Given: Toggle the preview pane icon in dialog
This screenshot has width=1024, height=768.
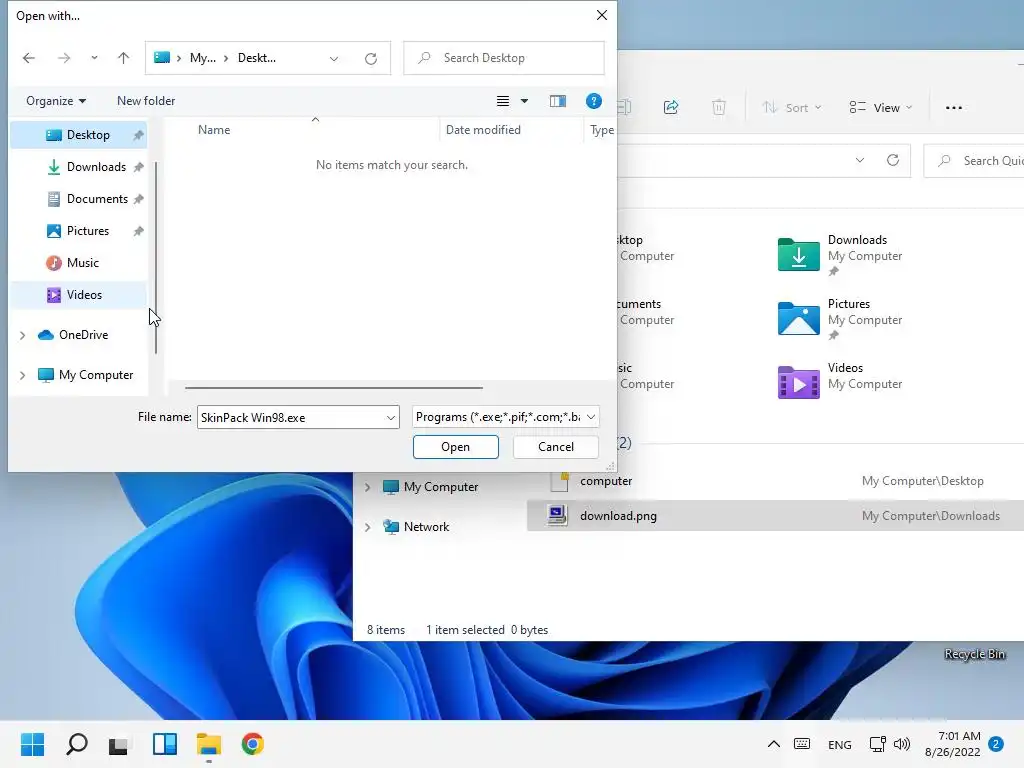Looking at the screenshot, I should click(x=558, y=101).
